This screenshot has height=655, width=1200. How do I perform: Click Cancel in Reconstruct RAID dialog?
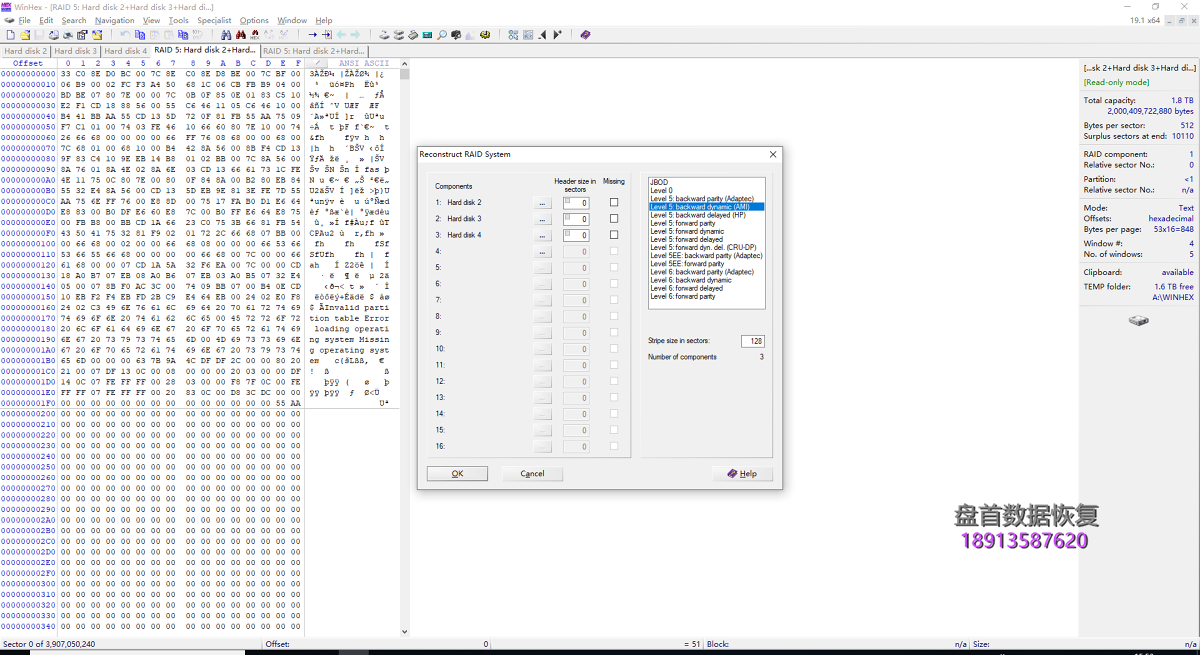point(532,474)
